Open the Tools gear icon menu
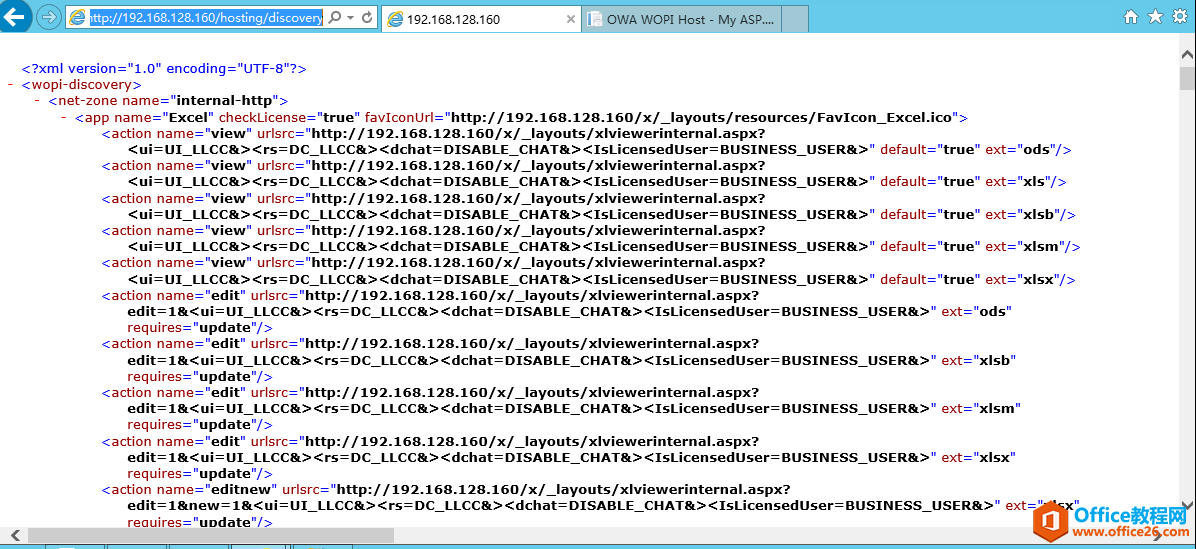 [x=1180, y=16]
